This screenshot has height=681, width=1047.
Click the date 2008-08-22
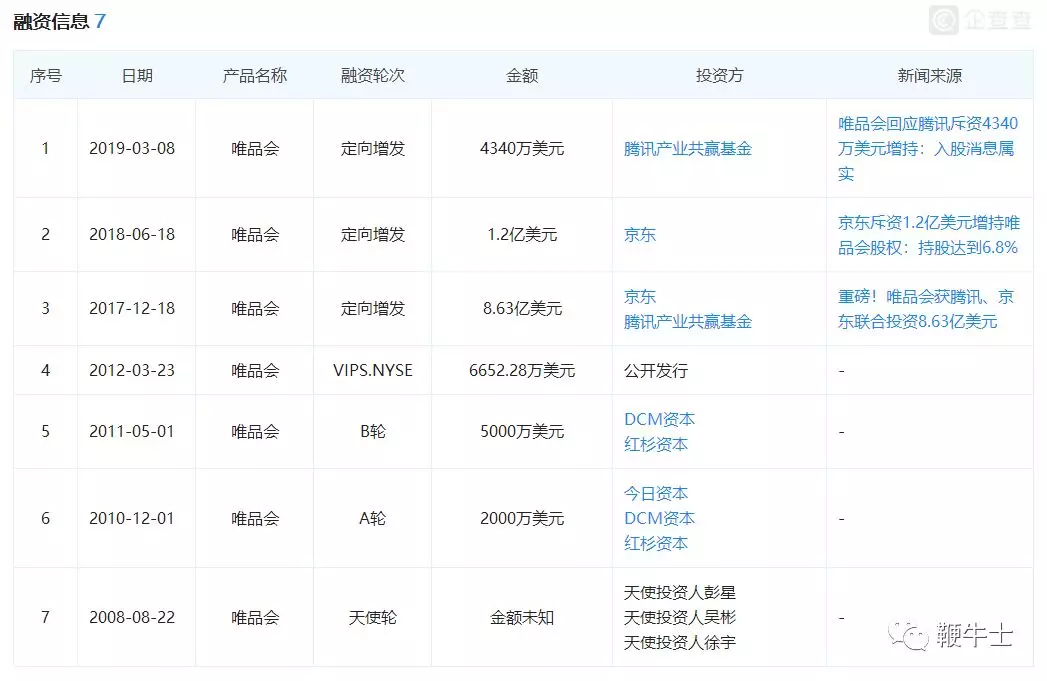132,617
